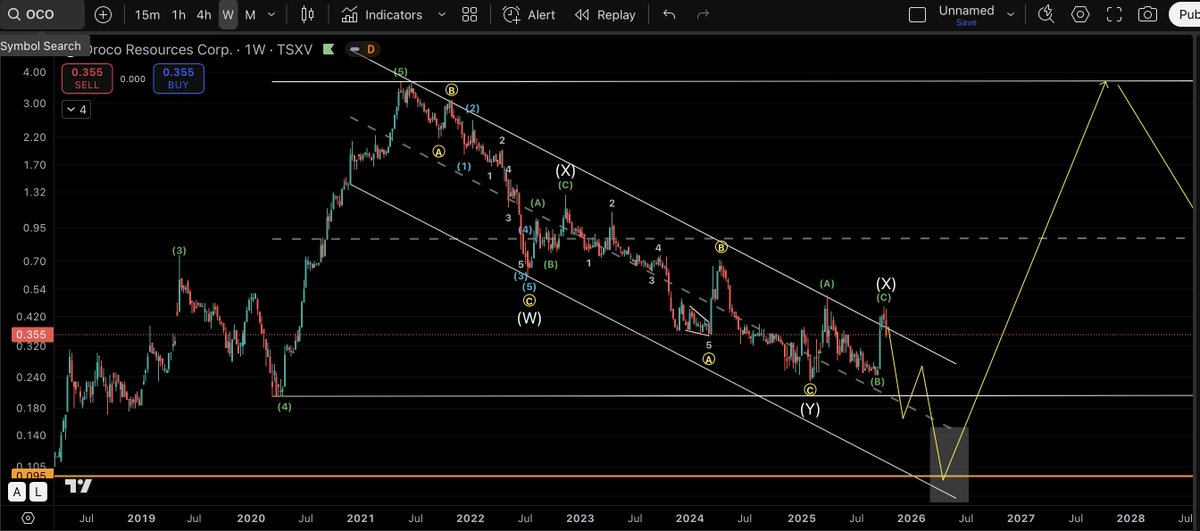Open bottom-left hexagon chart settings icon

point(28,519)
